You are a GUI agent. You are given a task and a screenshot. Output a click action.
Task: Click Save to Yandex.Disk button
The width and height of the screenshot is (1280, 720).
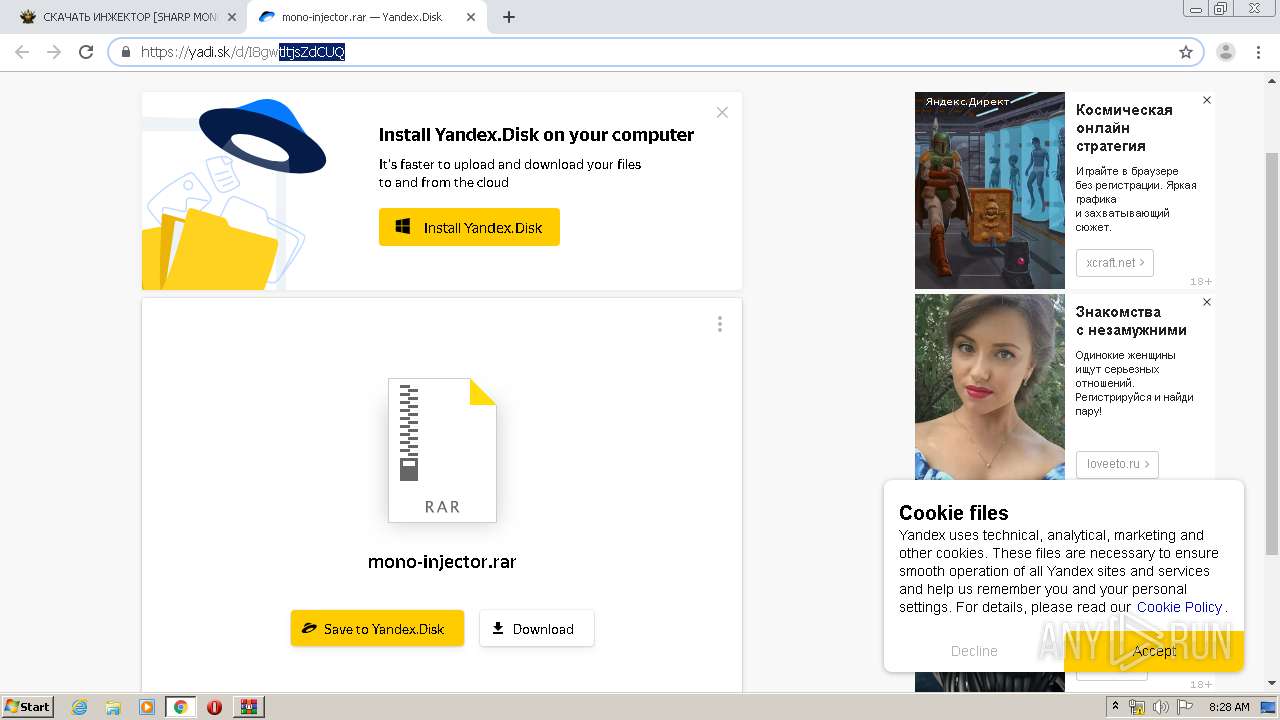click(x=377, y=628)
